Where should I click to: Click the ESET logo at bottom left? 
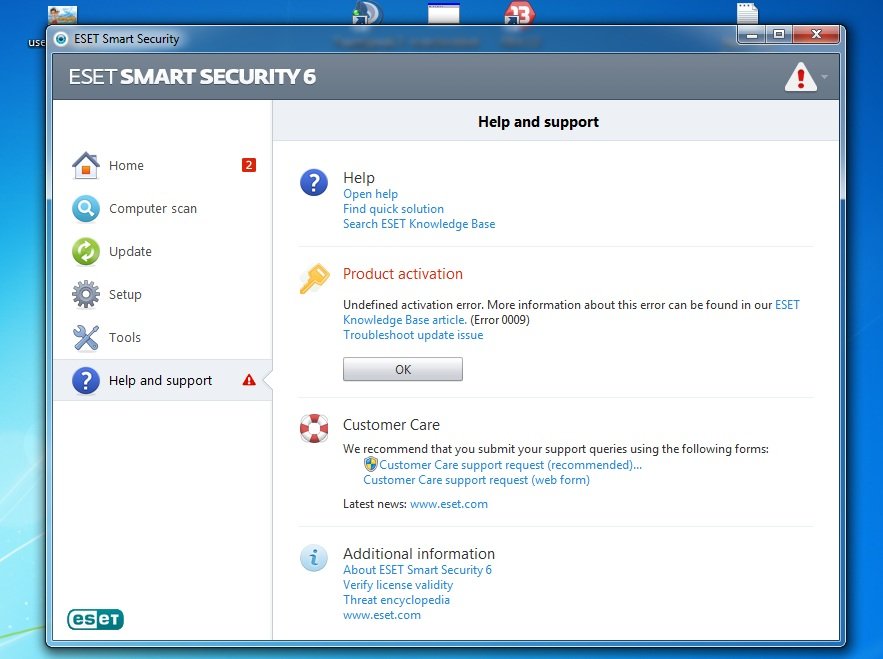pos(95,620)
